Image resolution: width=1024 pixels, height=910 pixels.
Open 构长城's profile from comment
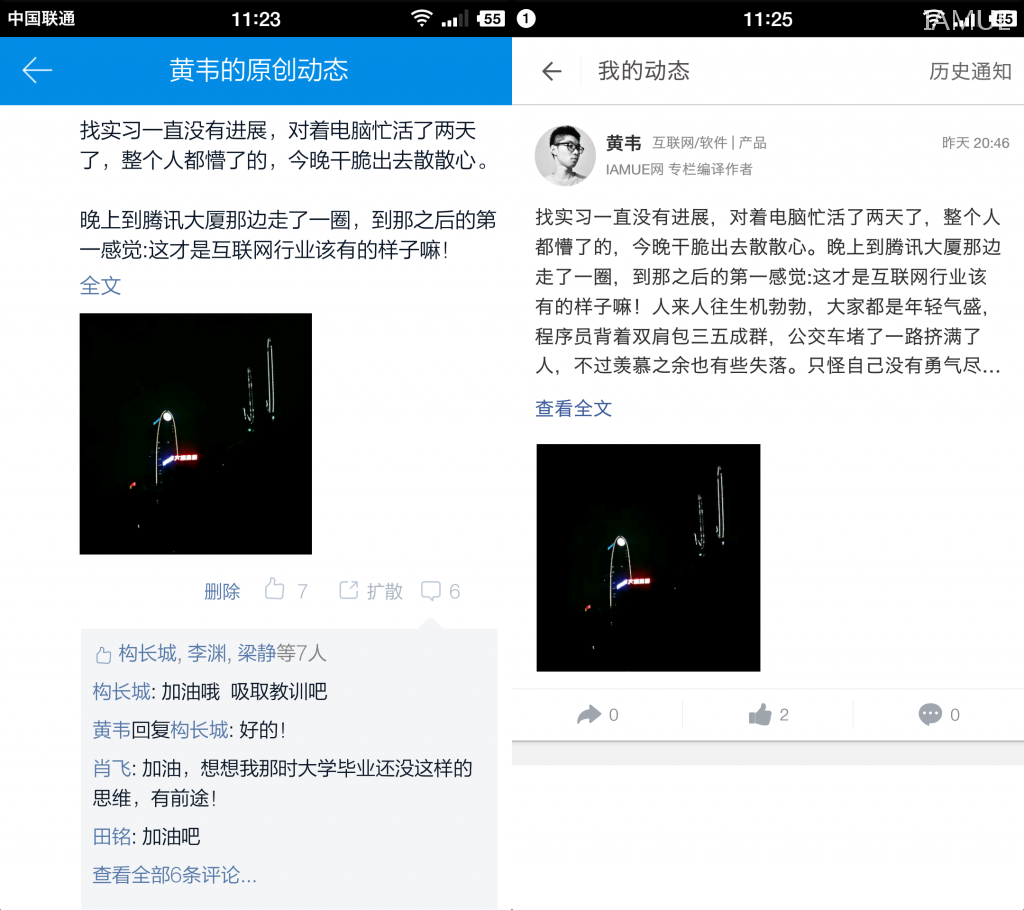(x=121, y=691)
